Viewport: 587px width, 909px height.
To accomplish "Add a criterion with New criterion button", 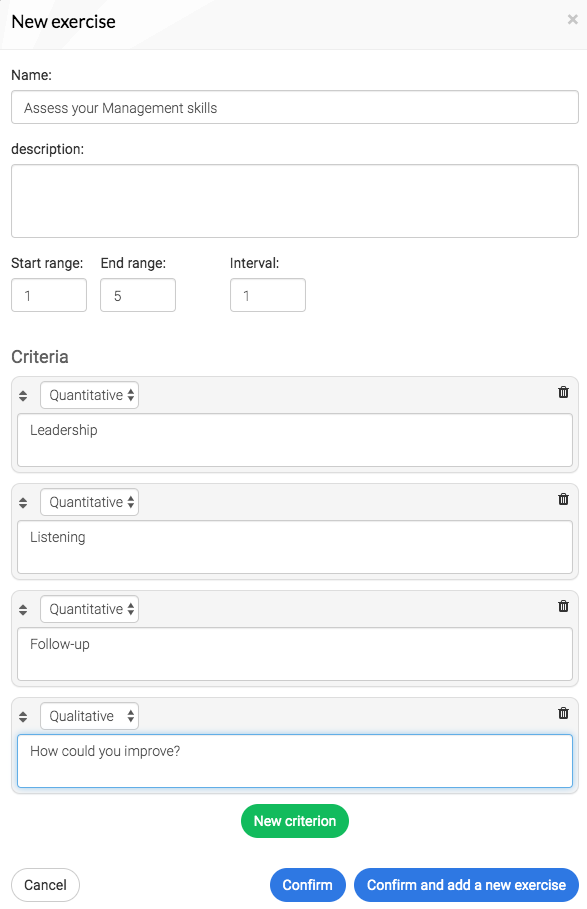I will [x=295, y=821].
